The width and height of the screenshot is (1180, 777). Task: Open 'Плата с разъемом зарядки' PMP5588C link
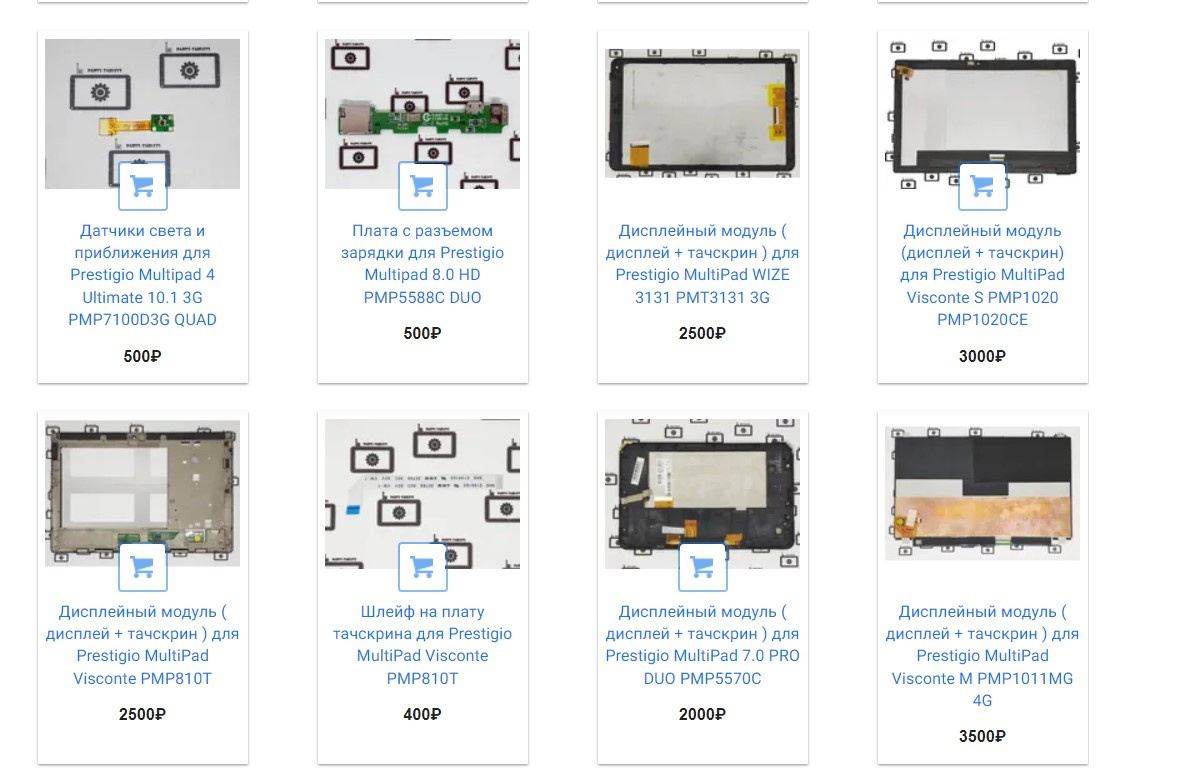(422, 264)
